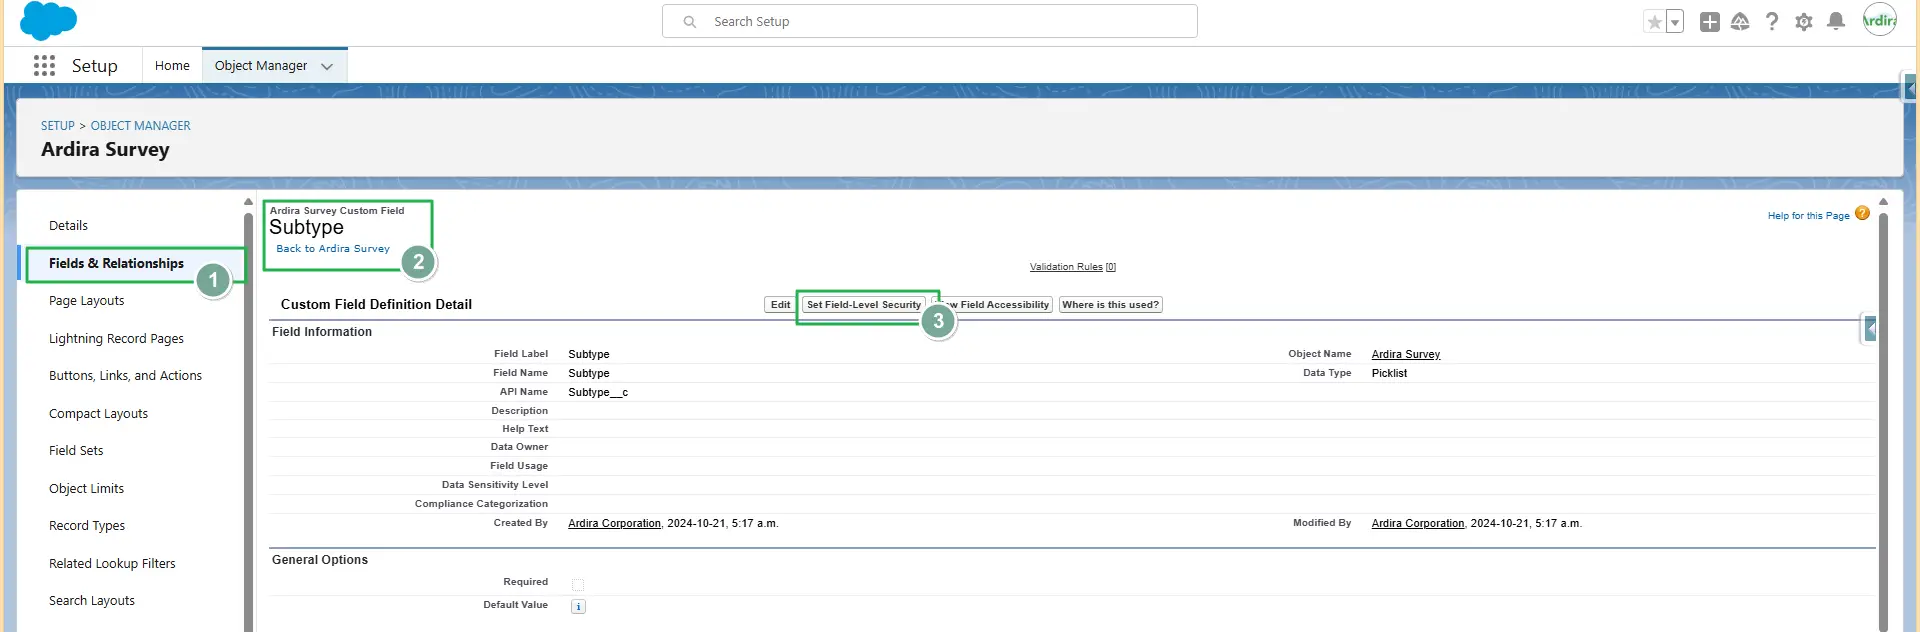Image resolution: width=1920 pixels, height=632 pixels.
Task: Focus the Search Setup field
Action: point(929,21)
